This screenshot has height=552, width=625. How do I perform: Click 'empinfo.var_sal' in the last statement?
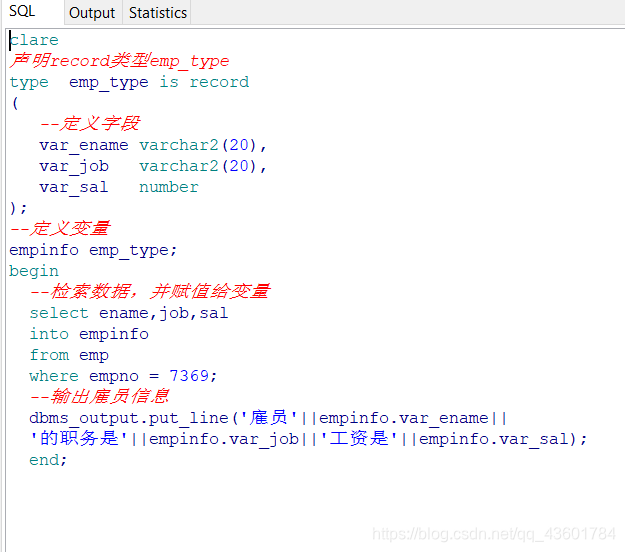coord(493,439)
